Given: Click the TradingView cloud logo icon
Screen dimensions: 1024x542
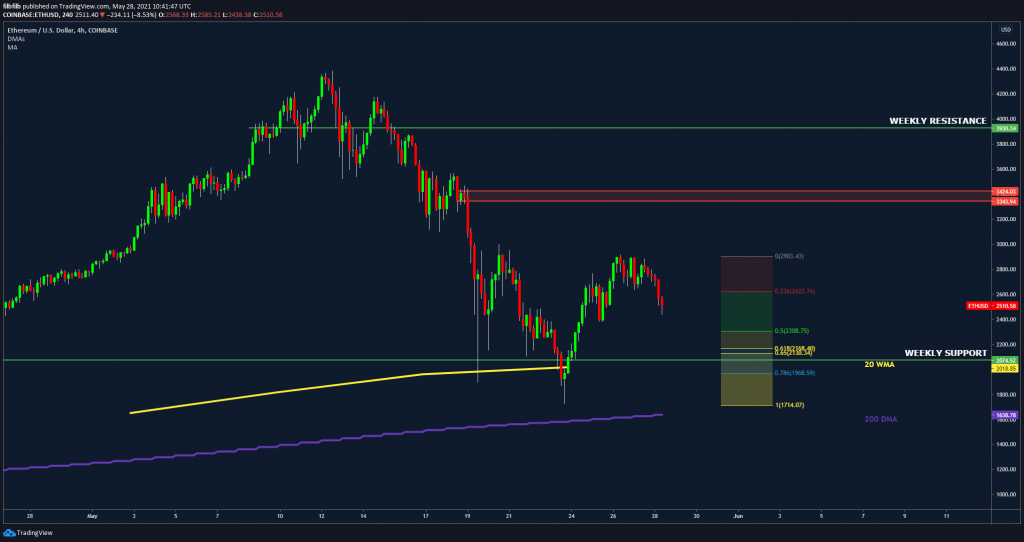Looking at the screenshot, I should tap(9, 533).
